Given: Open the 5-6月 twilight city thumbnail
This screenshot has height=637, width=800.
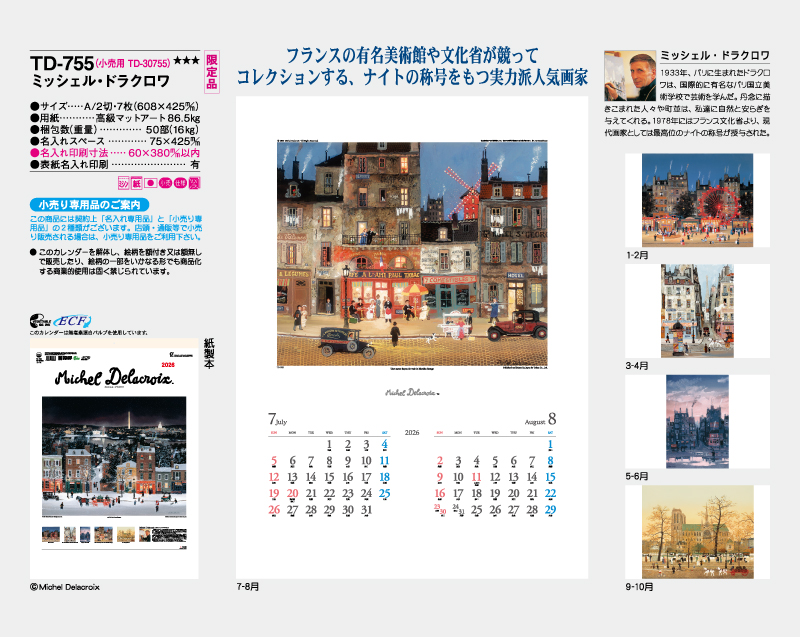Looking at the screenshot, I should point(697,421).
